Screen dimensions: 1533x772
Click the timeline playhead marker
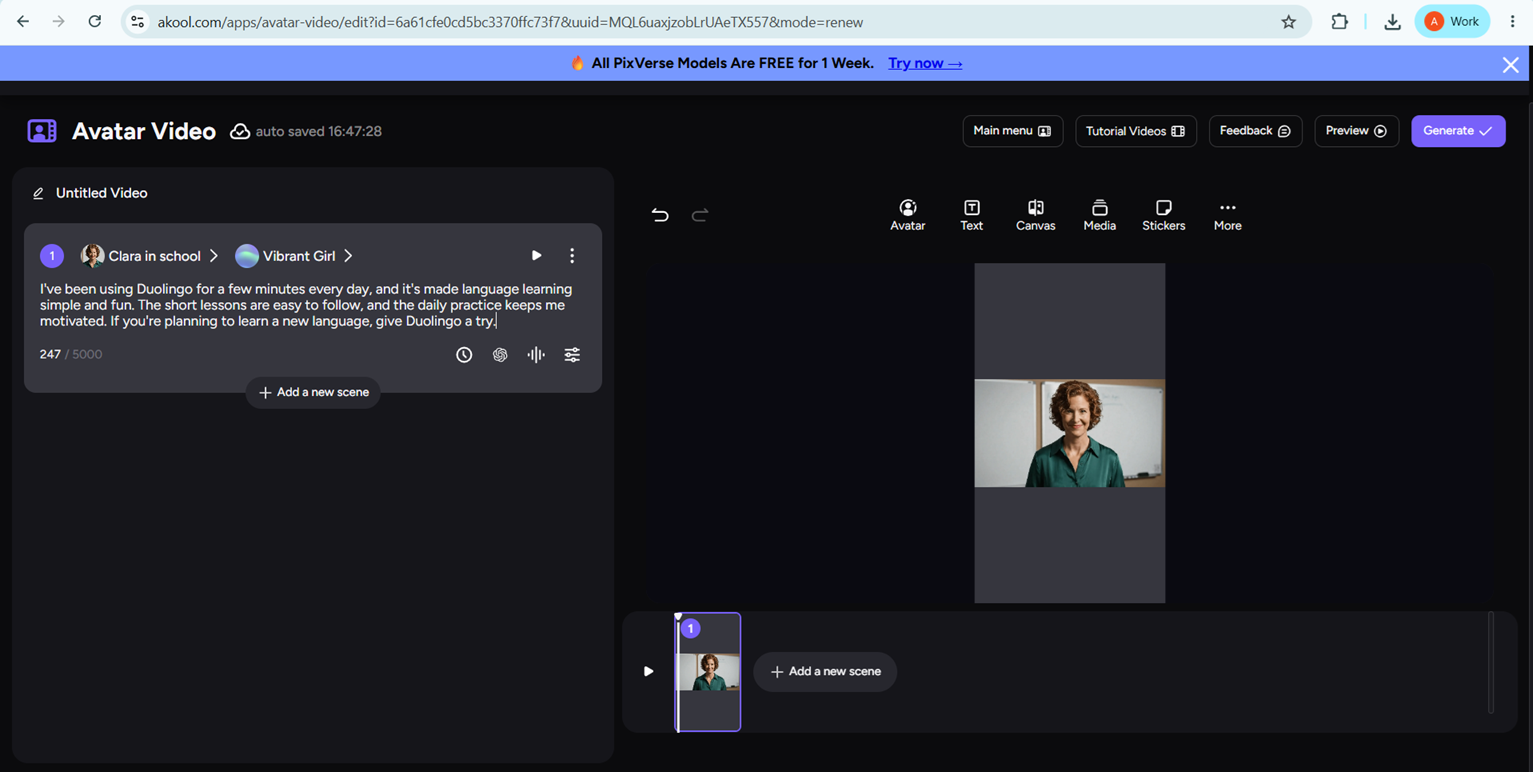point(678,618)
